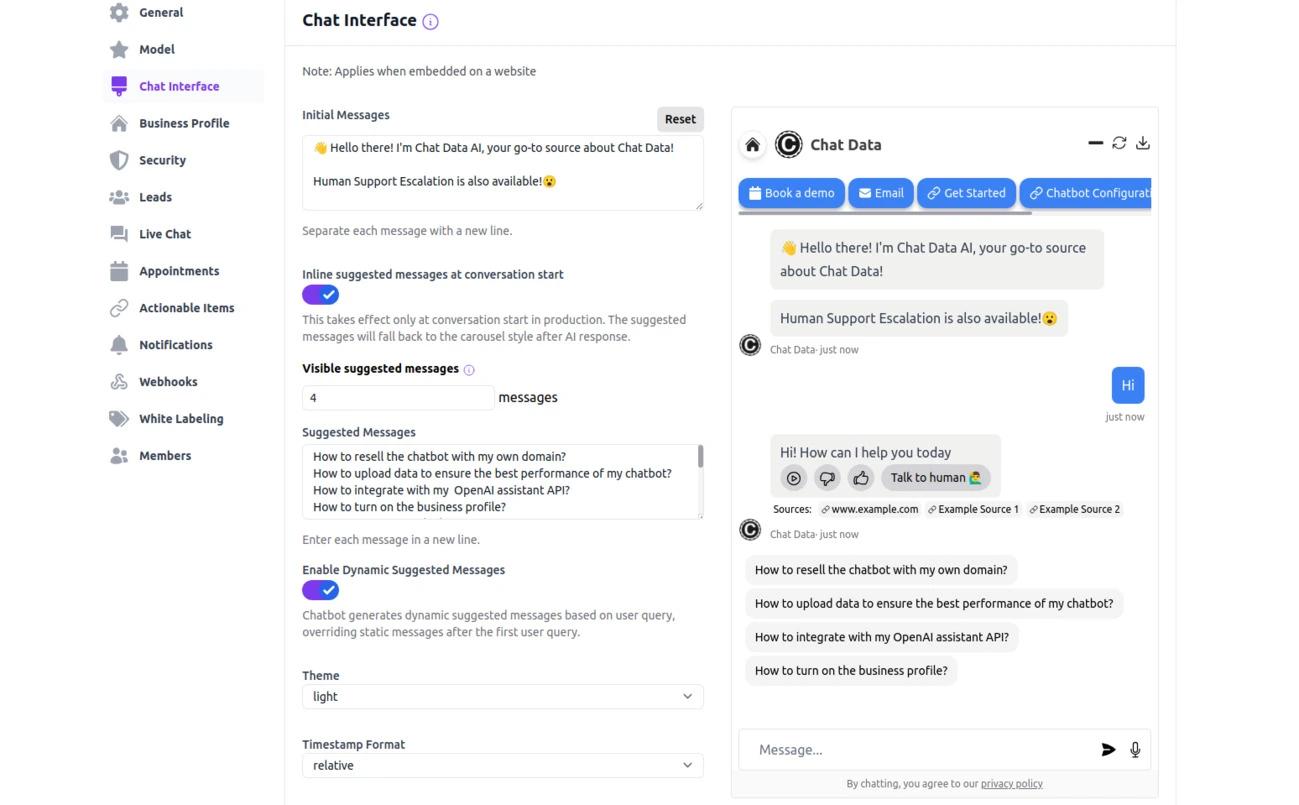Open Business Profile settings section
The height and width of the screenshot is (805, 1299).
tap(184, 123)
